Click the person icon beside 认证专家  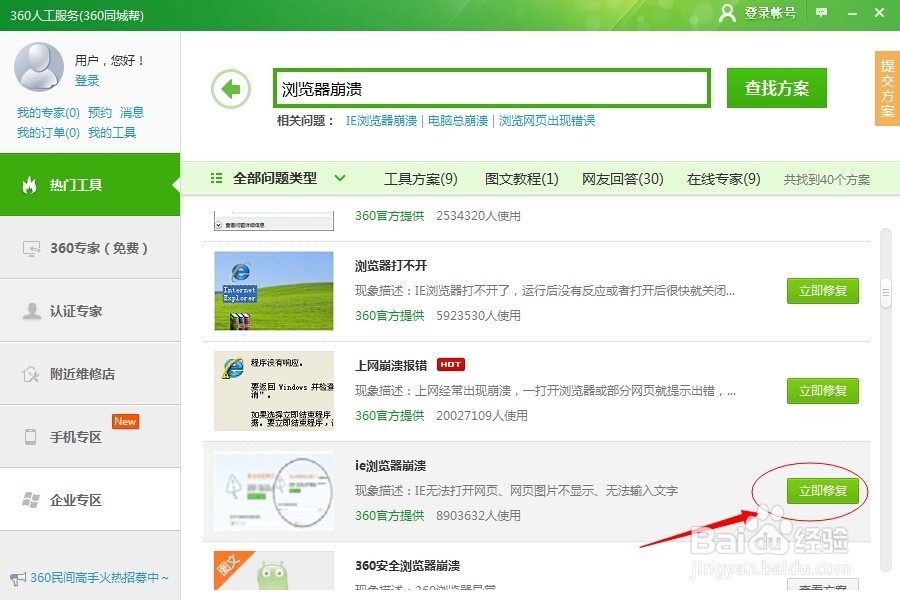(32, 311)
